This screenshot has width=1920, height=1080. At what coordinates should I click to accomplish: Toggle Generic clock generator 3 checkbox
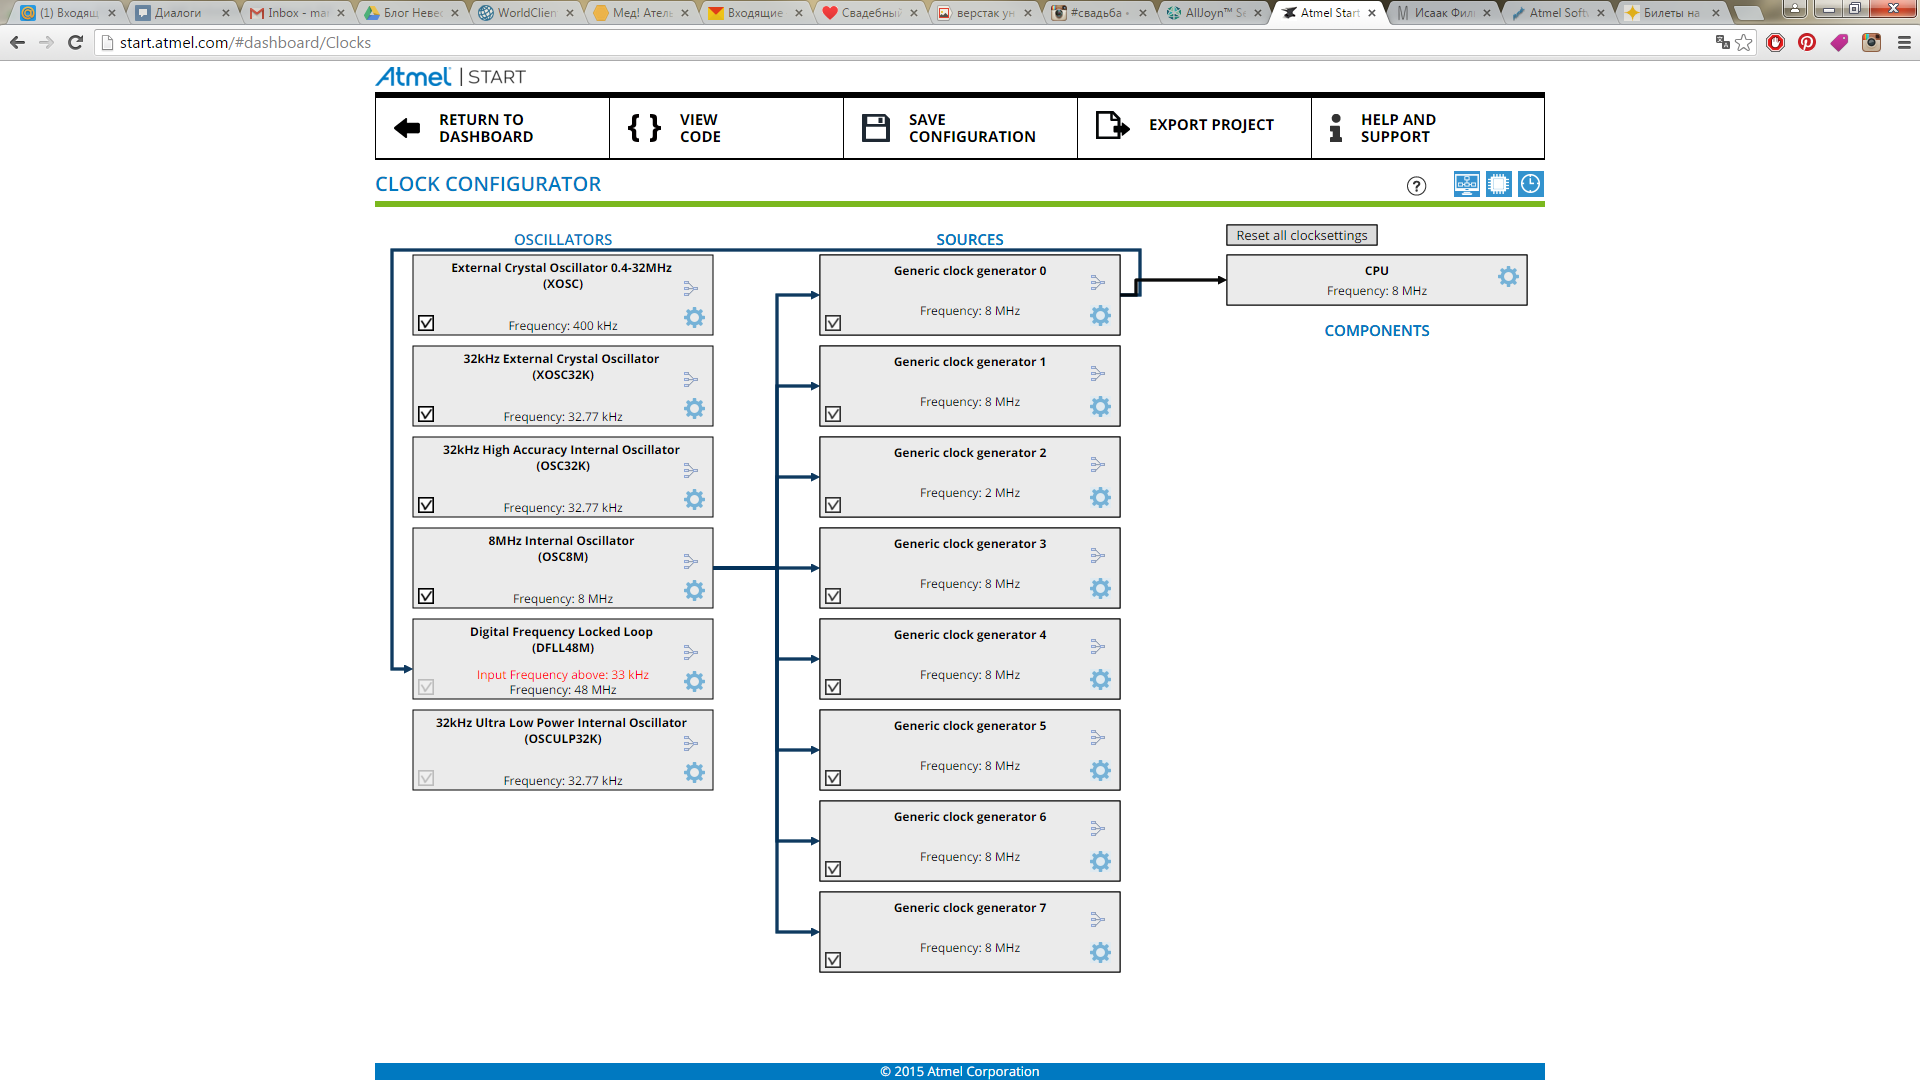coord(833,596)
